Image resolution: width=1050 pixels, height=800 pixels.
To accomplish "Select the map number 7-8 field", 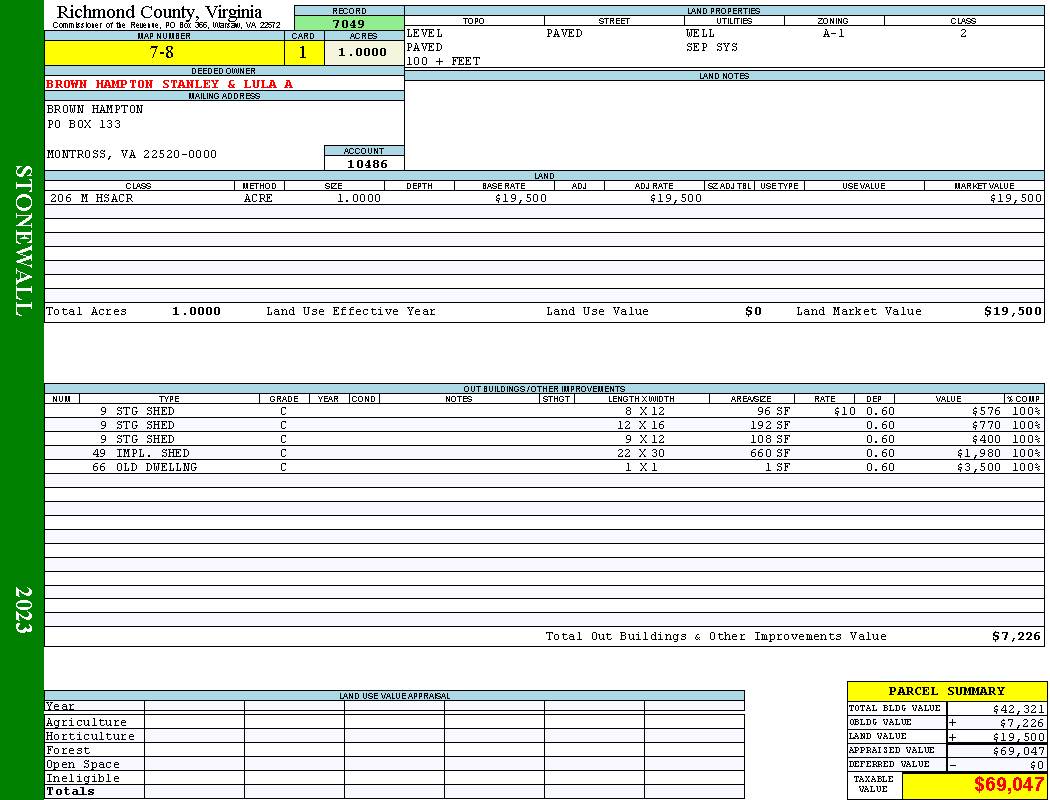I will (164, 52).
